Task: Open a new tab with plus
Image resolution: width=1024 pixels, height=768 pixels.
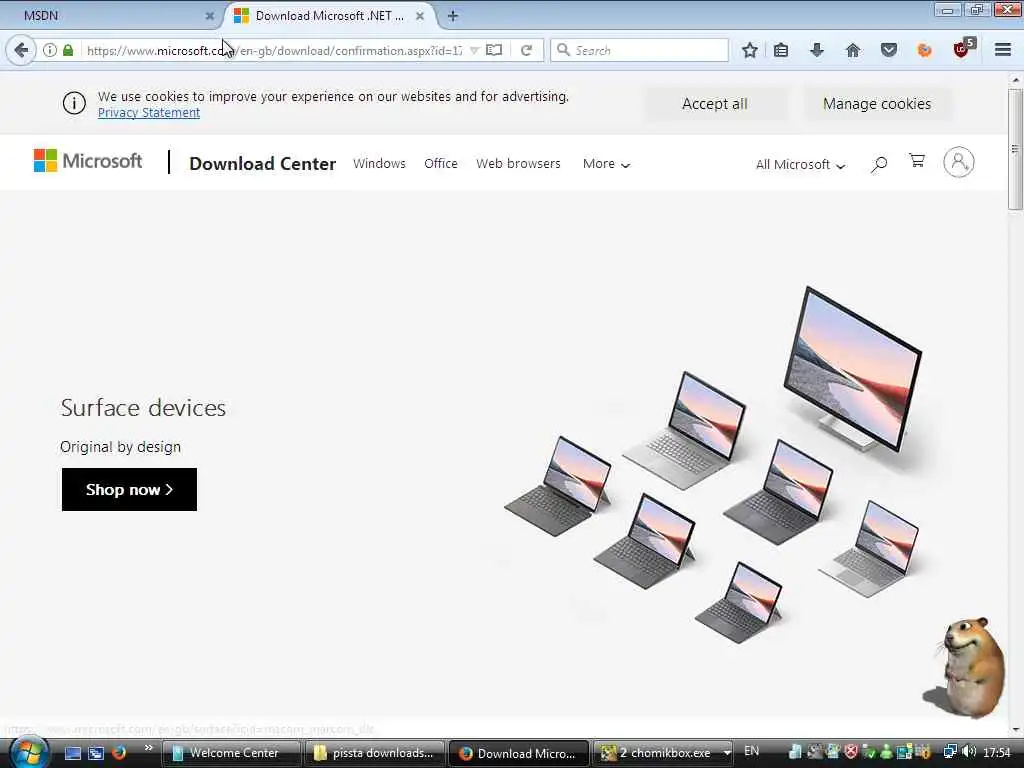Action: click(x=453, y=16)
